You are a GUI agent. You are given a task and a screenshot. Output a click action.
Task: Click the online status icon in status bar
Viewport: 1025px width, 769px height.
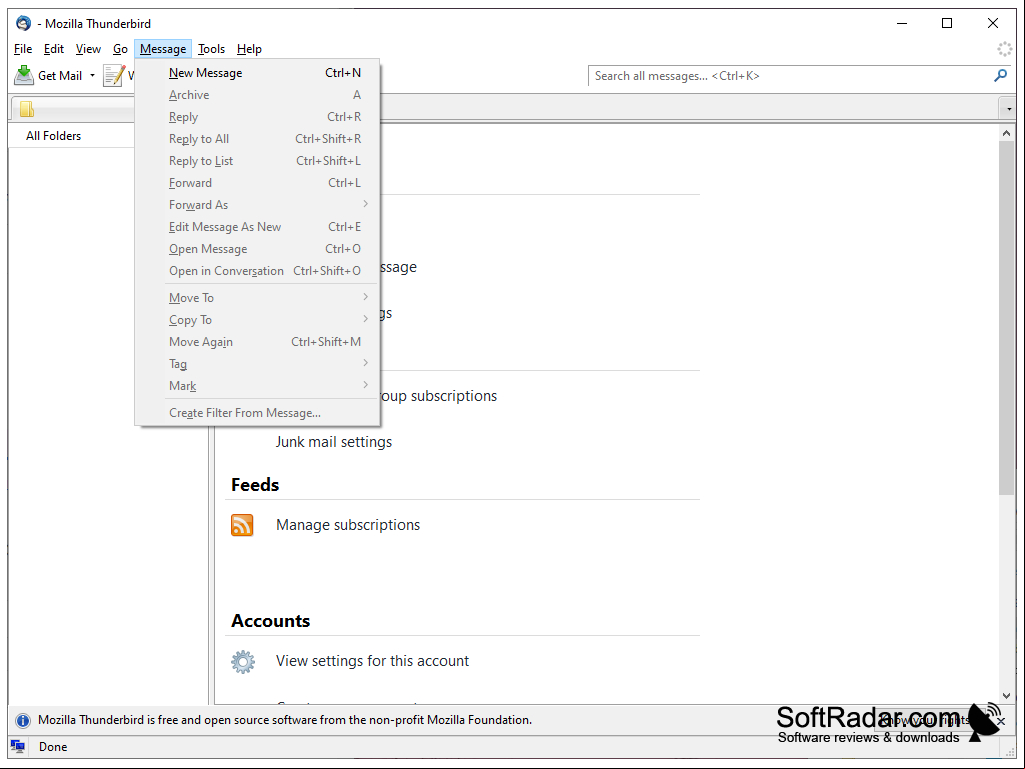(18, 747)
